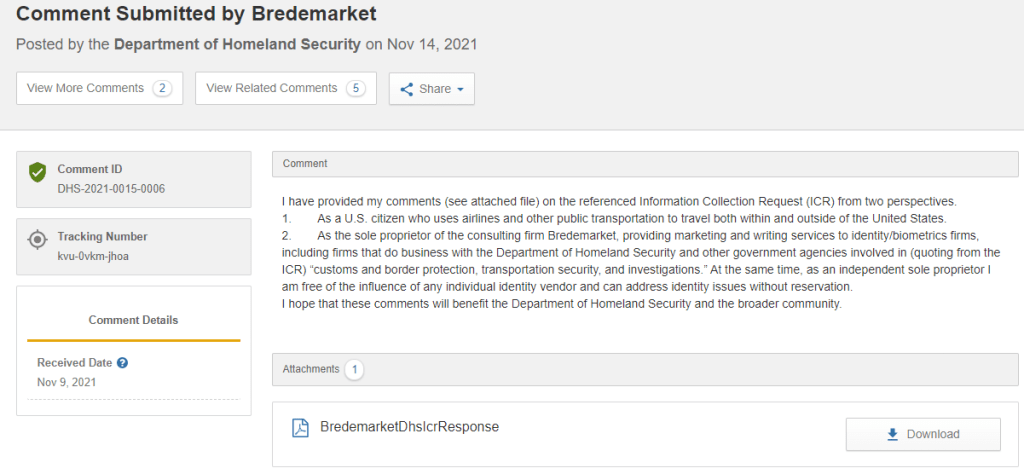Select the Comment Details tab
The height and width of the screenshot is (474, 1024).
tap(134, 320)
